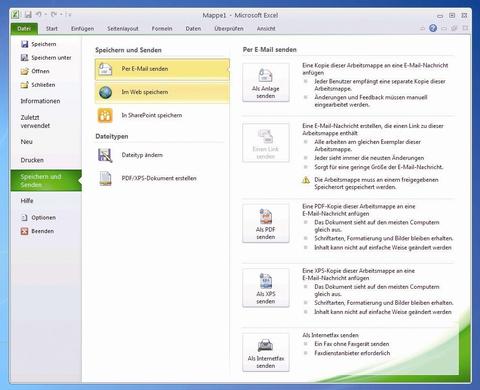Click the Öffnen text in sidebar
This screenshot has width=480, height=390.
(x=40, y=71)
